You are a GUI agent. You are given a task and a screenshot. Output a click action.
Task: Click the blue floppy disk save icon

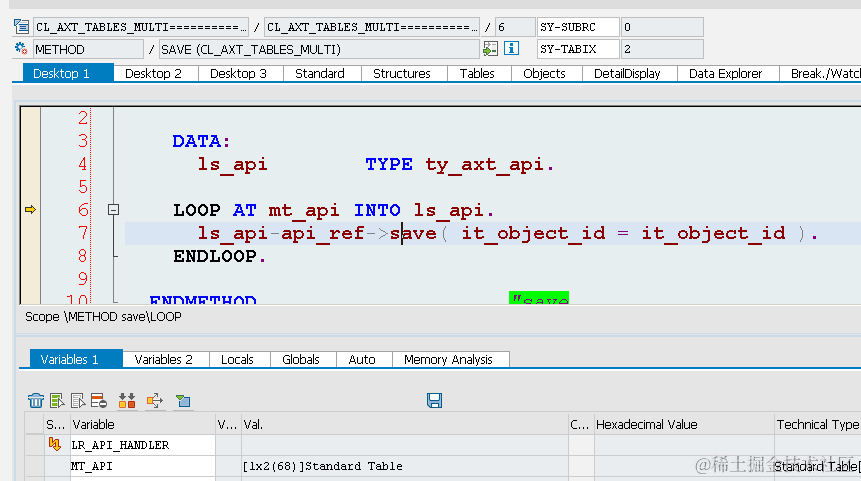[x=434, y=400]
